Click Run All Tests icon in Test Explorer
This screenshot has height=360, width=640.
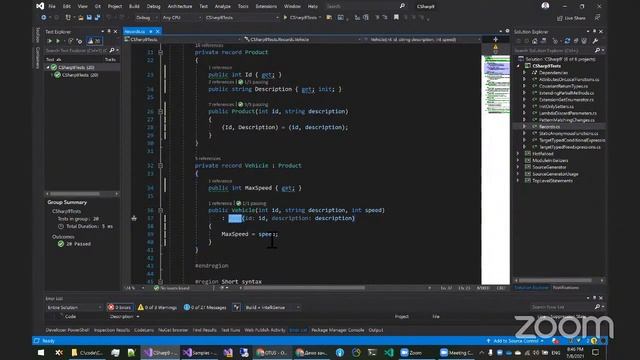tap(49, 41)
